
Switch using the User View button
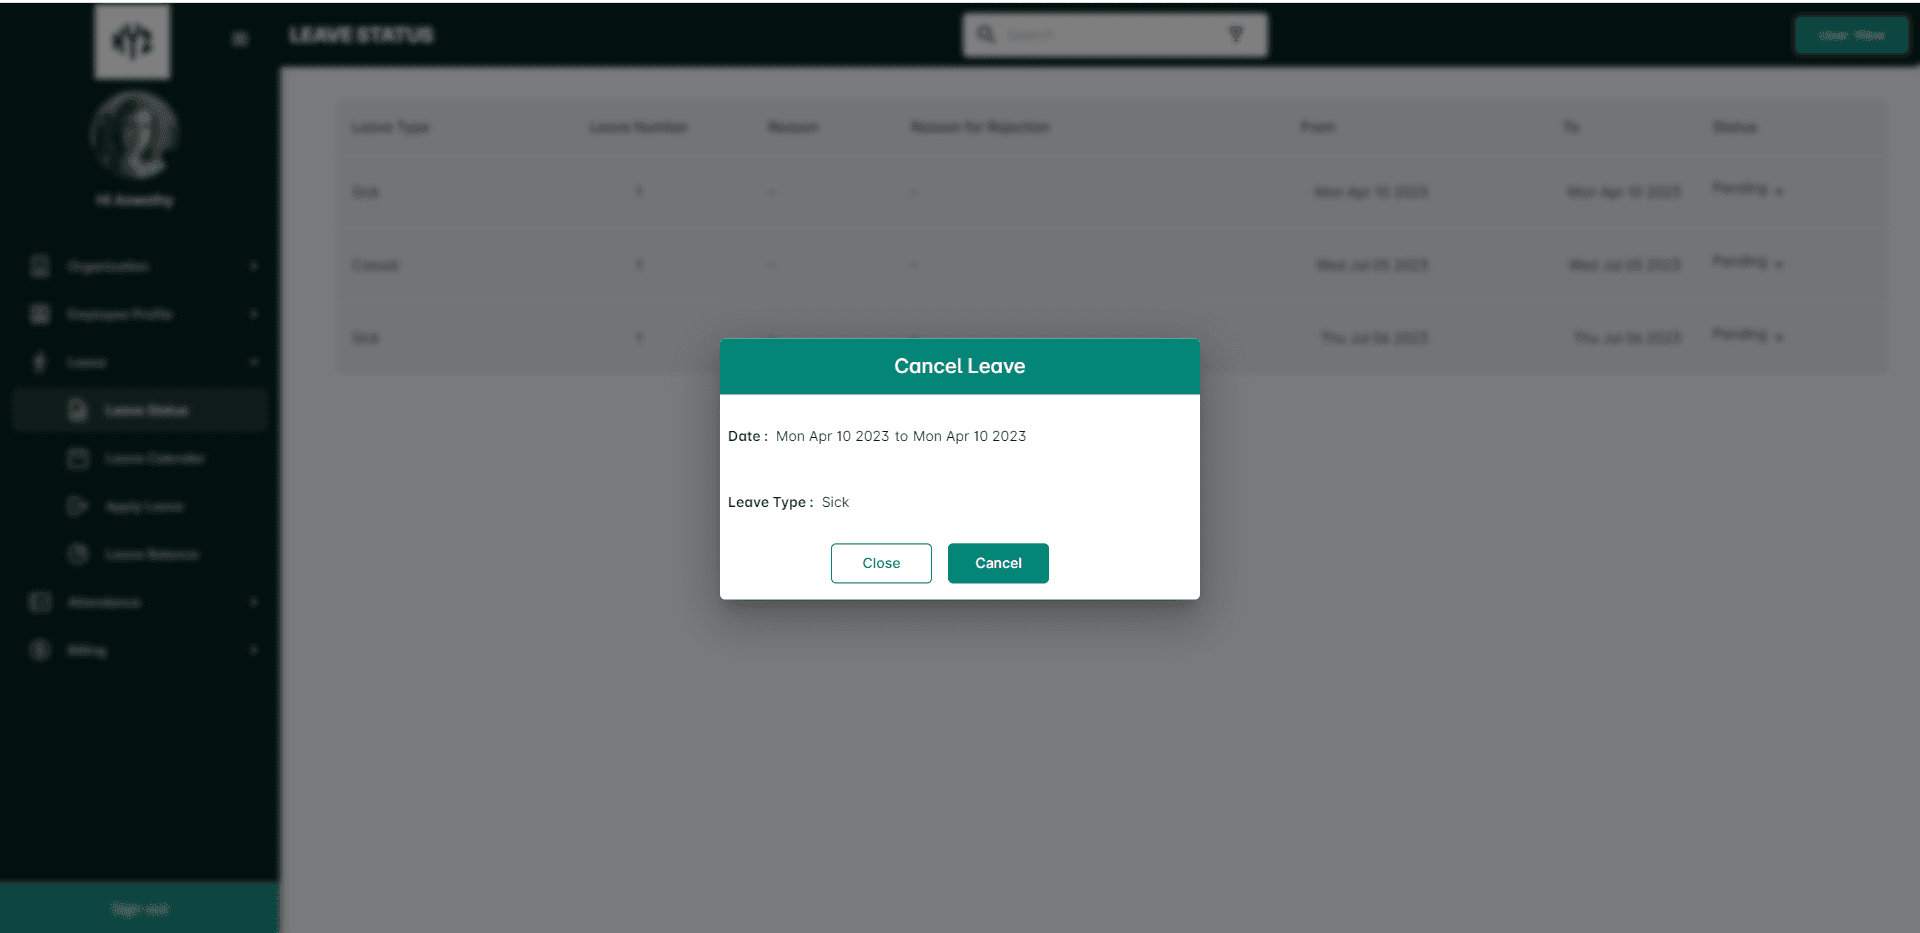[1851, 35]
